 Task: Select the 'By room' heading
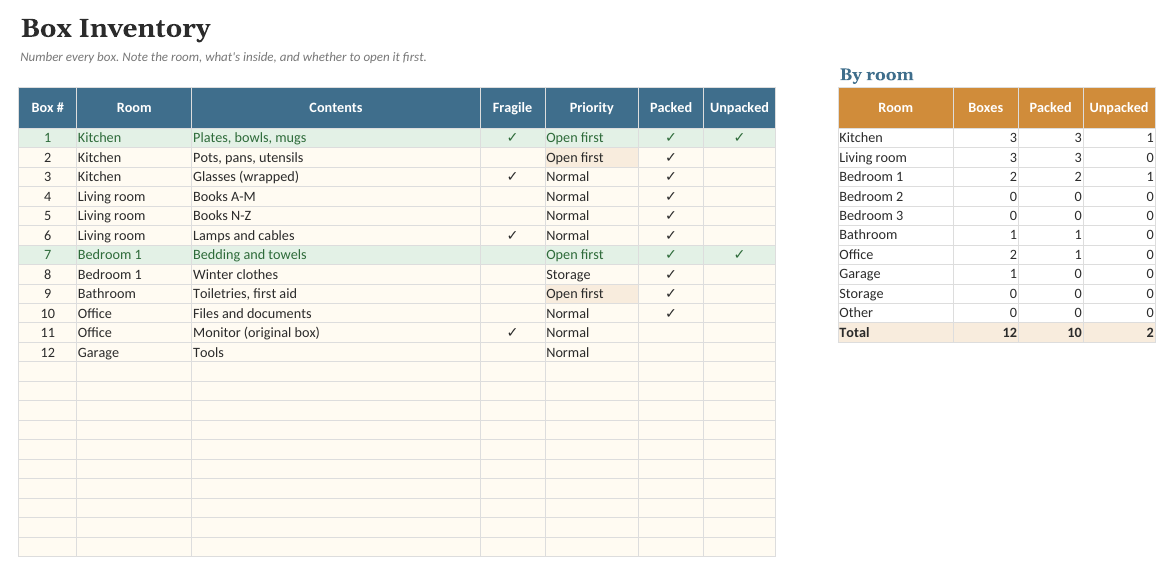[x=876, y=75]
